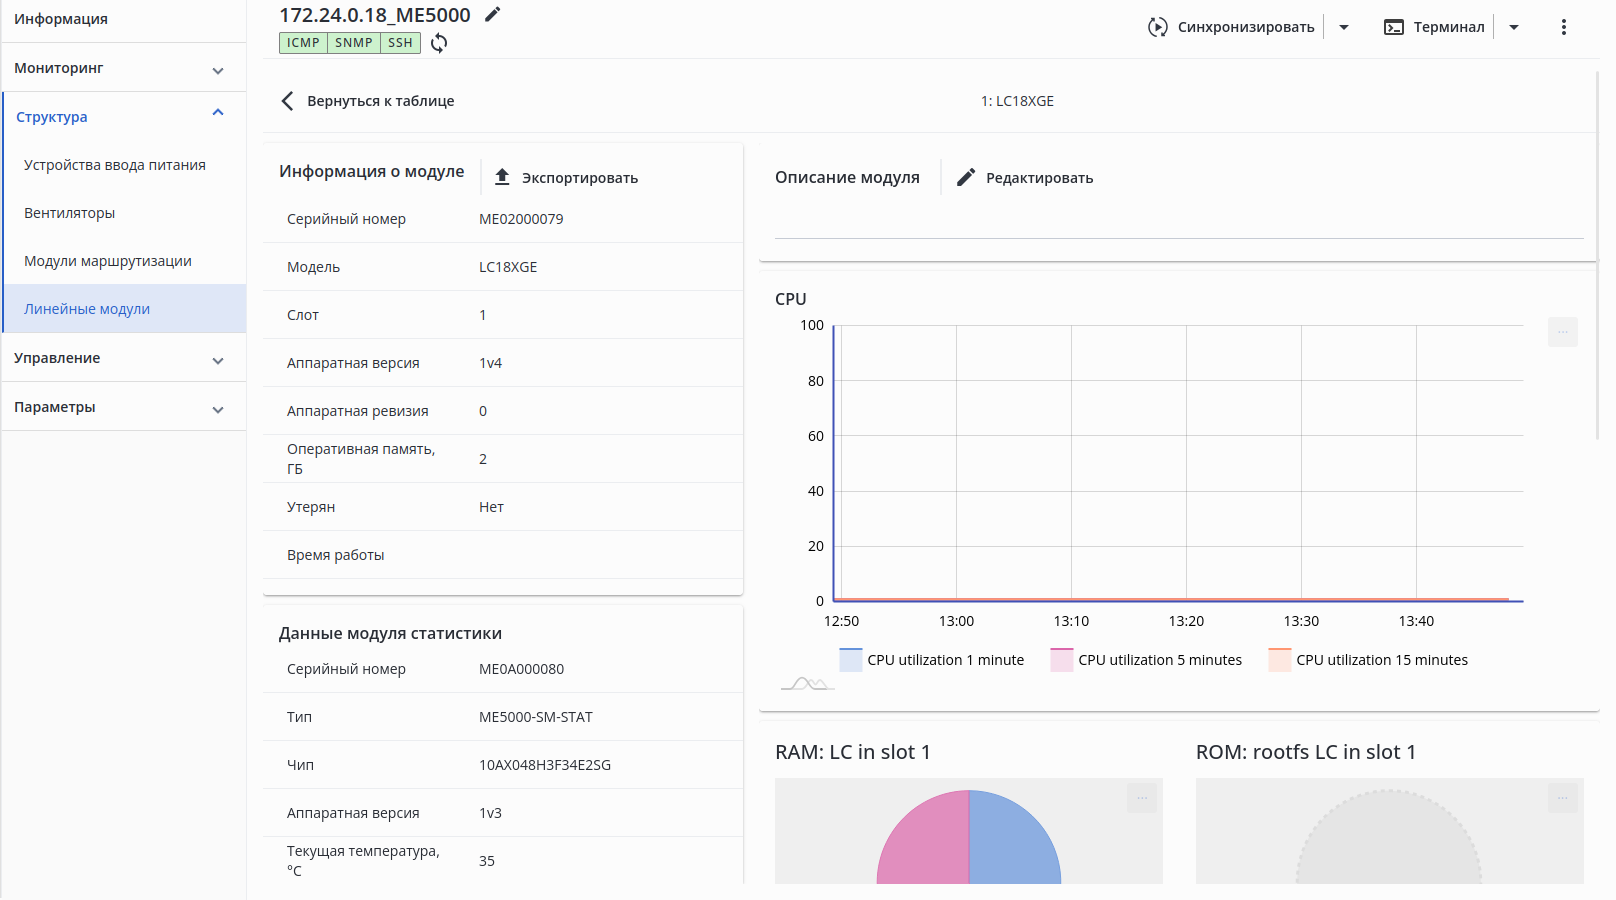Viewport: 1616px width, 900px height.
Task: Expand the Synchronize dropdown arrow
Action: (x=1344, y=27)
